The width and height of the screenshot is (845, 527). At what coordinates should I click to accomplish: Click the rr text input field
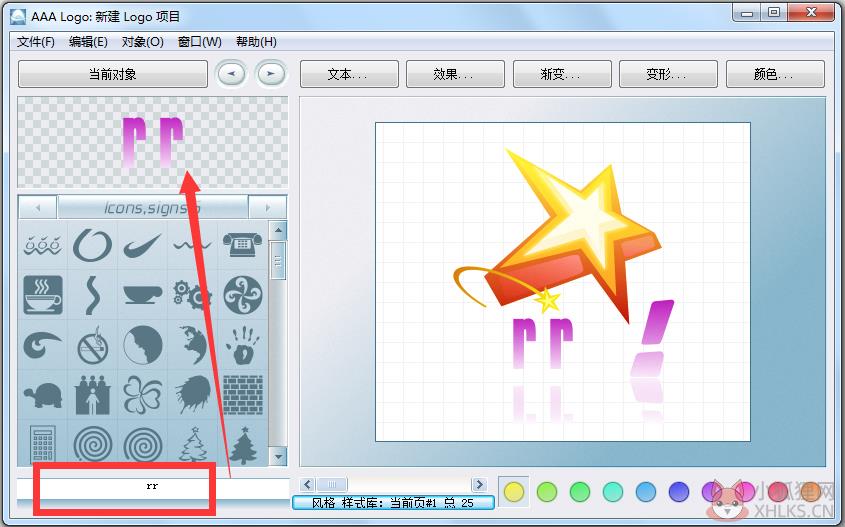153,487
